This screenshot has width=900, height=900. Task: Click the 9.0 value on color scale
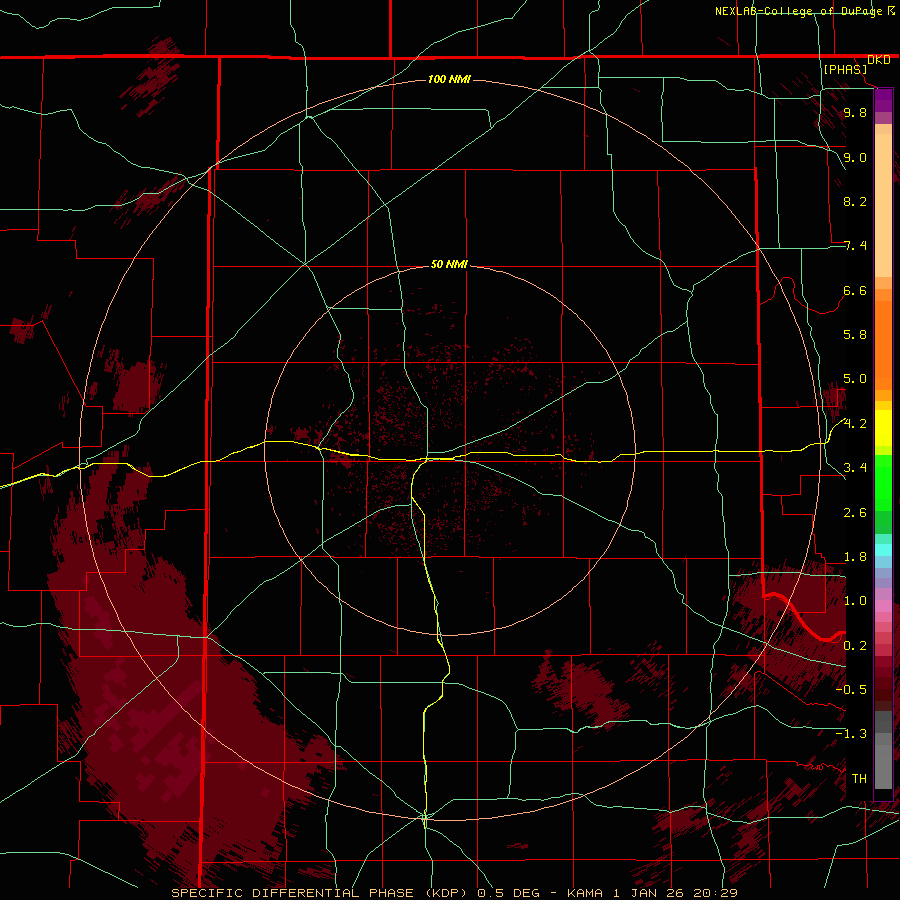click(x=855, y=157)
